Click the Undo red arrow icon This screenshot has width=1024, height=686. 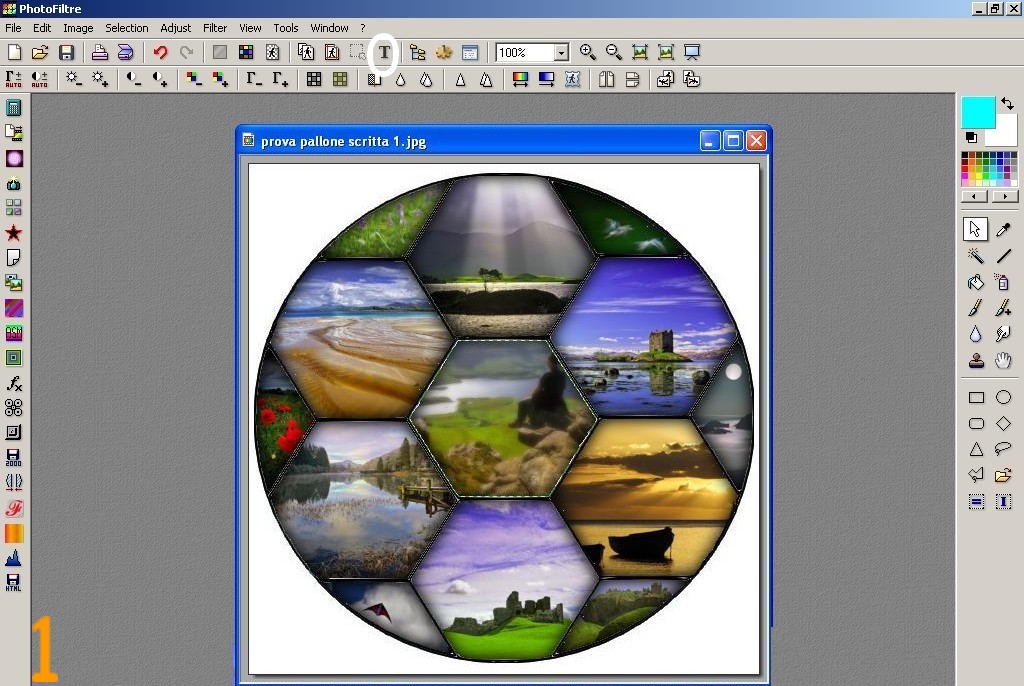tap(160, 53)
